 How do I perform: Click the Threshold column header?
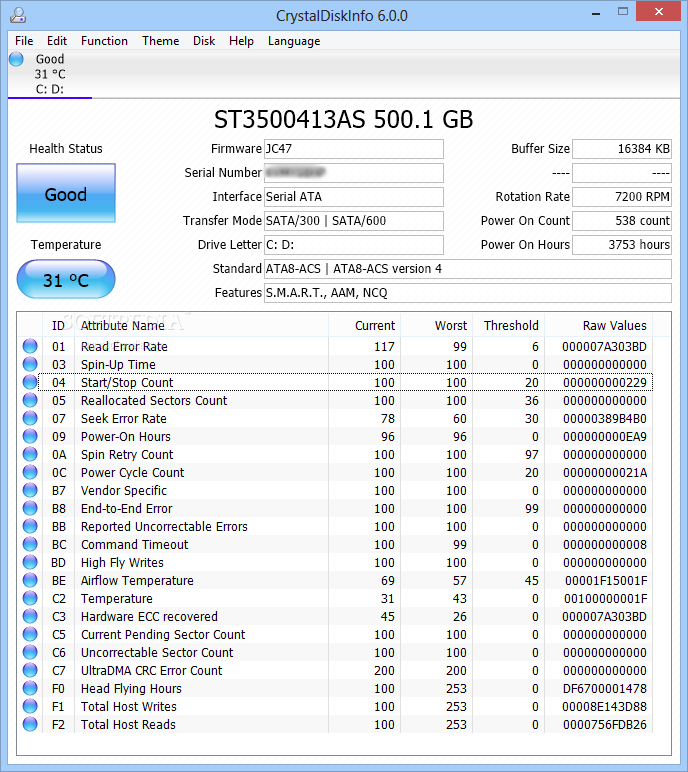point(509,325)
